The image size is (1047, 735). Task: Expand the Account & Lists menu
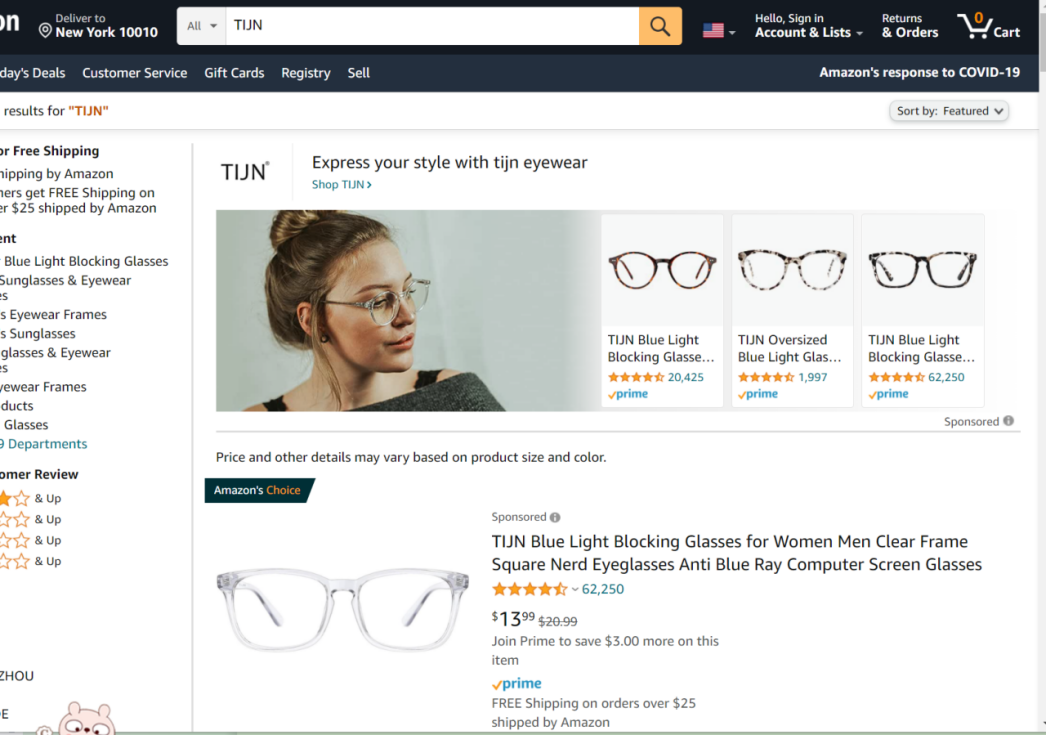tap(809, 26)
